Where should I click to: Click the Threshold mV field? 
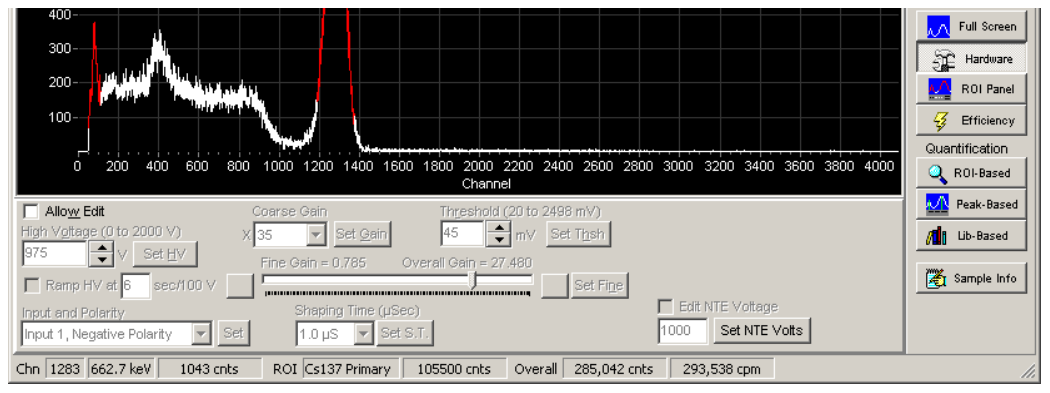tap(462, 234)
